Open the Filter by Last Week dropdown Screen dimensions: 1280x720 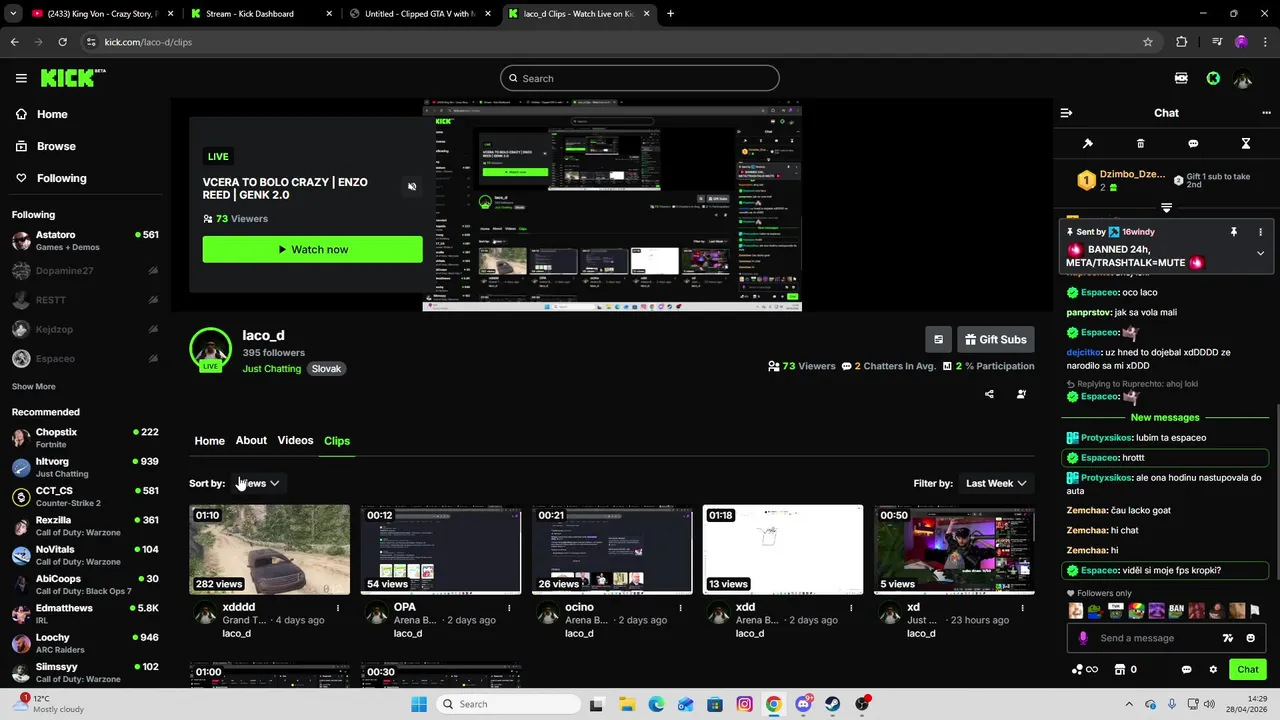click(995, 483)
